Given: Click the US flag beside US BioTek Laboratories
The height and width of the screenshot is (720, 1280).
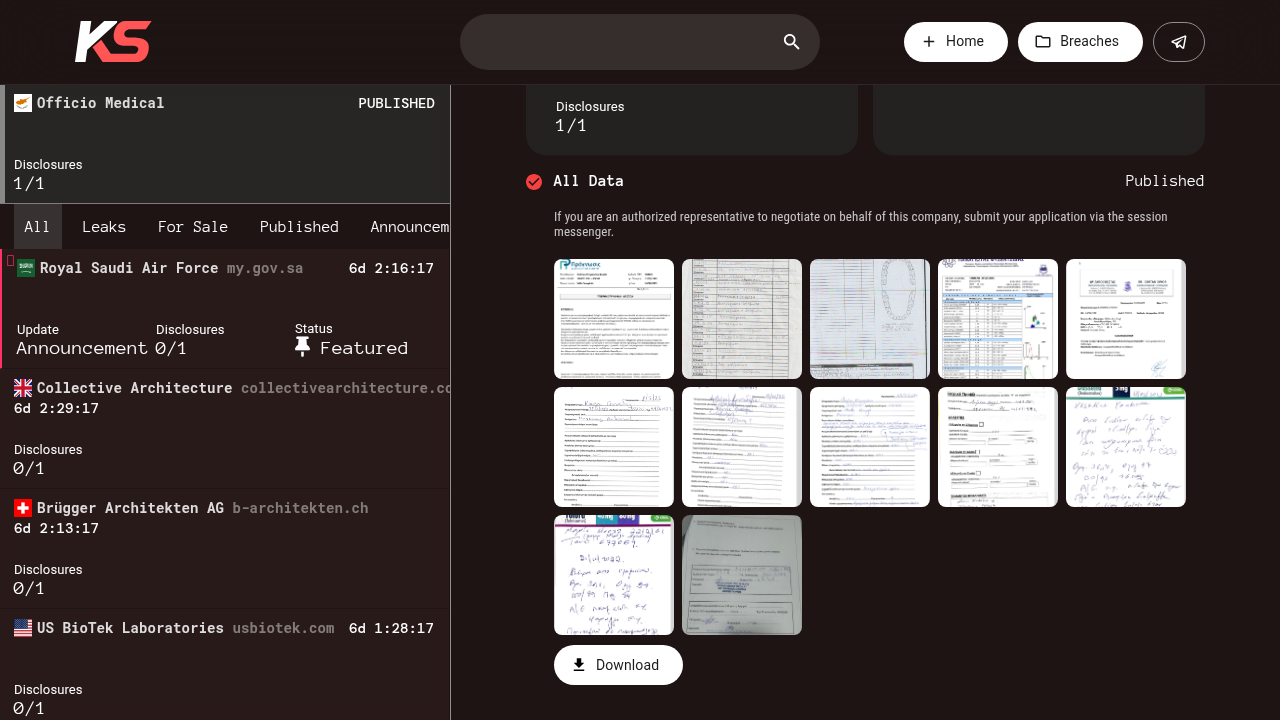Looking at the screenshot, I should 23,628.
